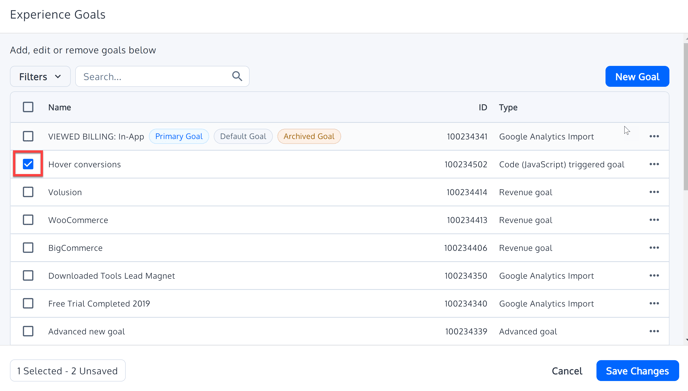Expand the Filters dropdown
Image resolution: width=688 pixels, height=391 pixels.
[x=40, y=76]
